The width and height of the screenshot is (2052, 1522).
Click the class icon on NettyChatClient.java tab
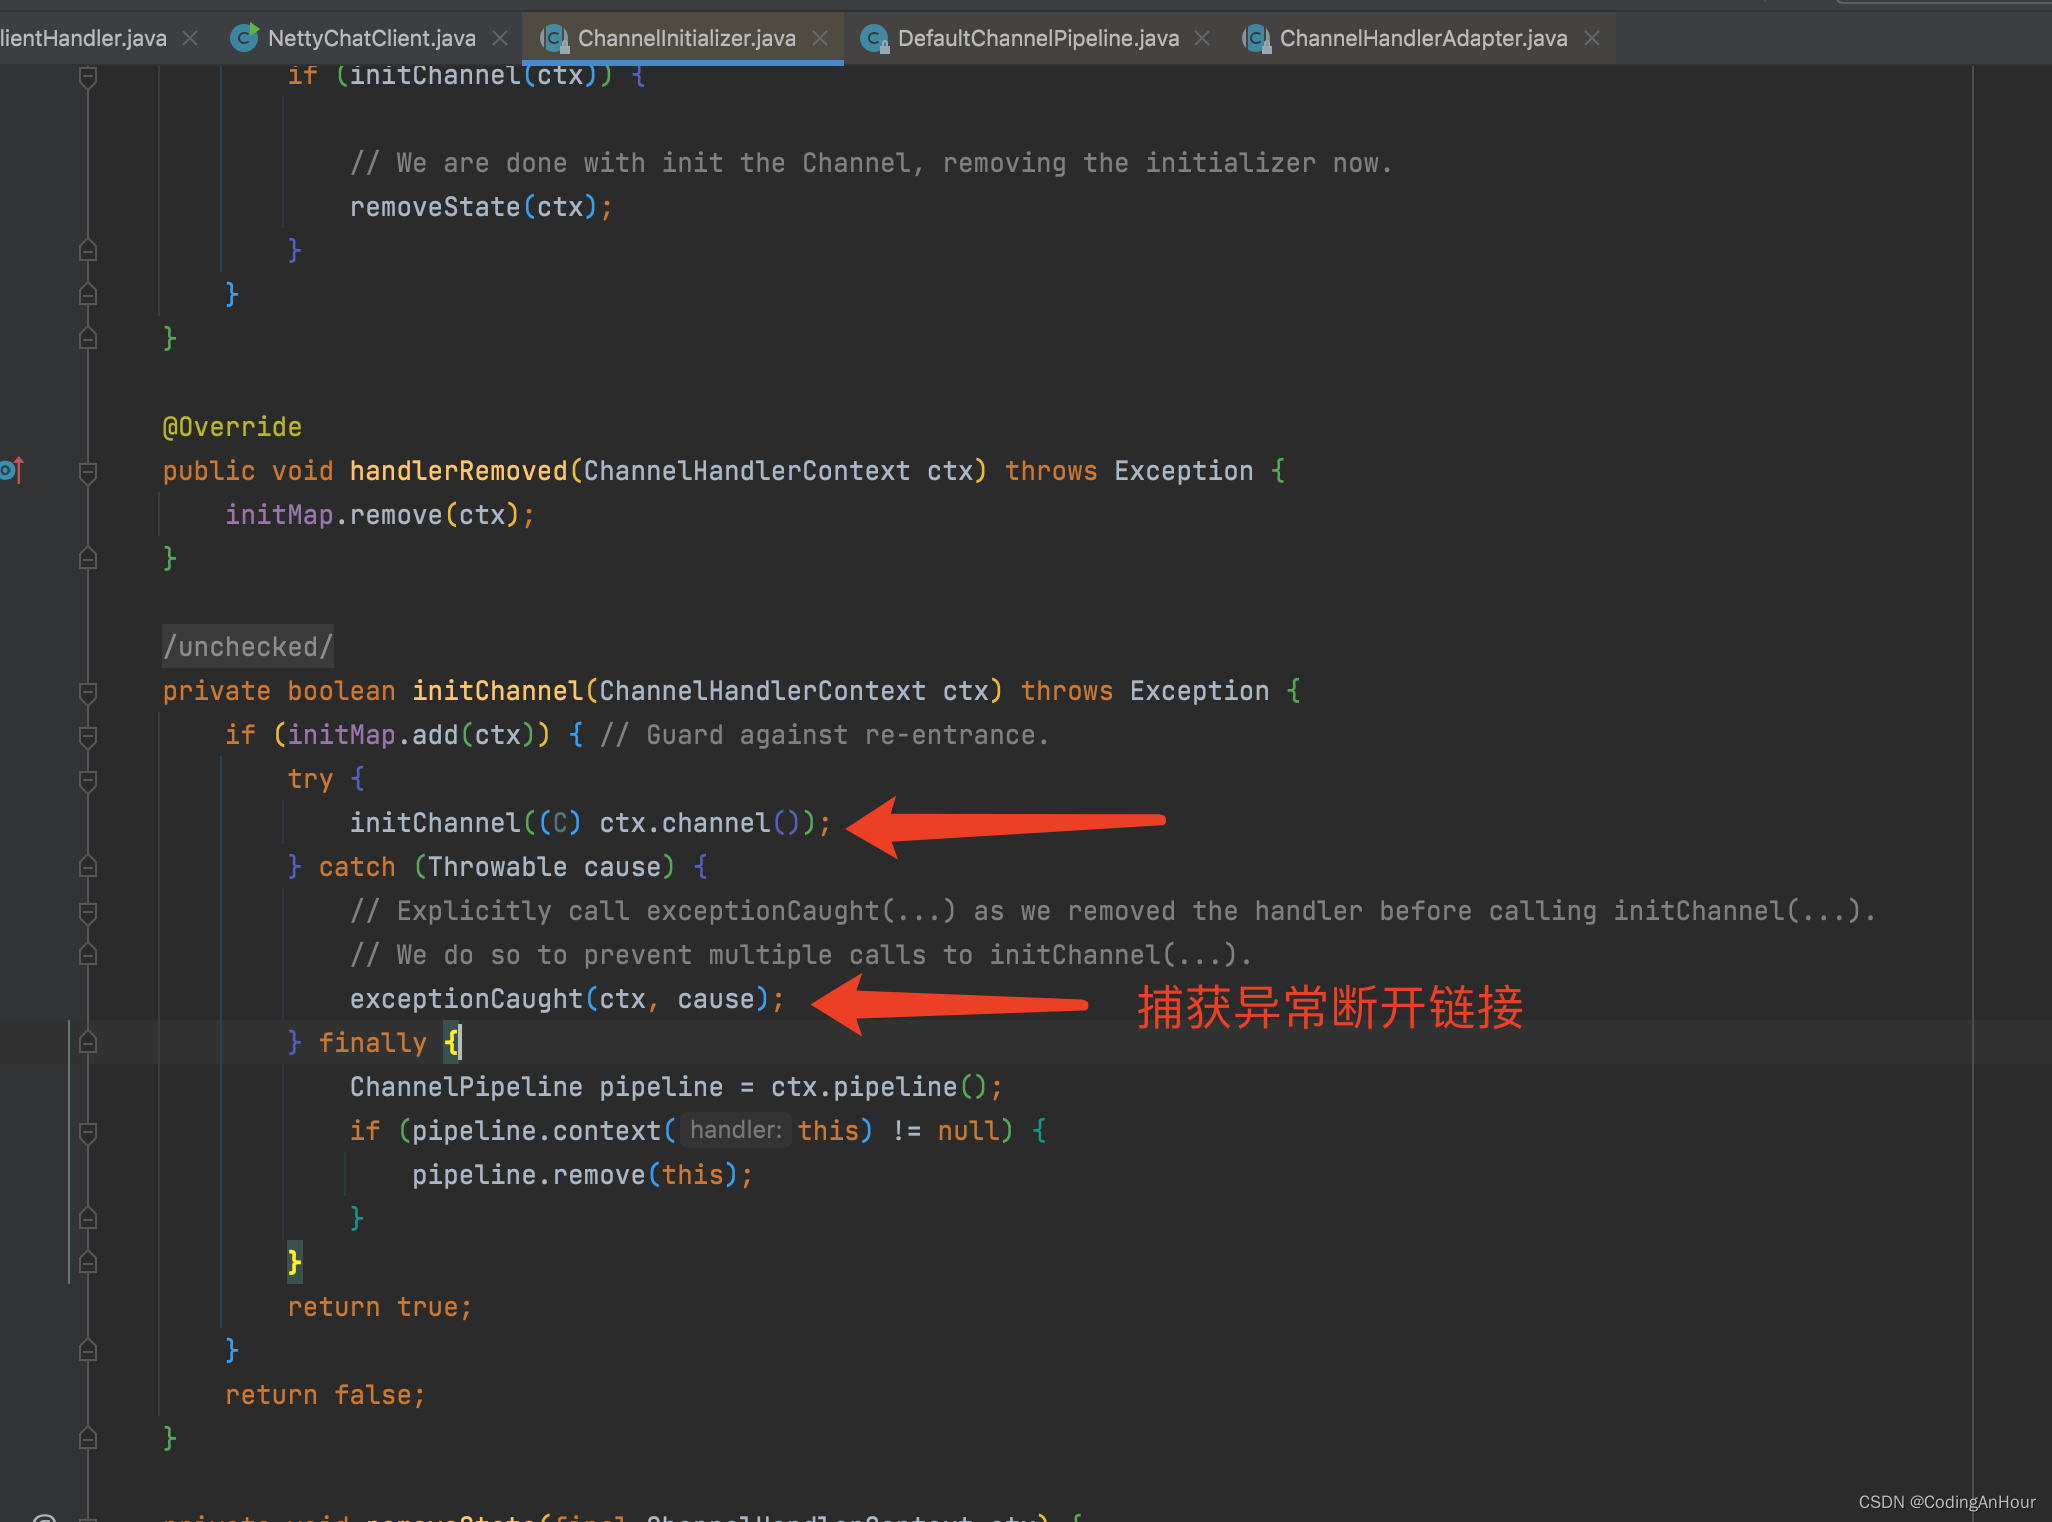click(243, 37)
